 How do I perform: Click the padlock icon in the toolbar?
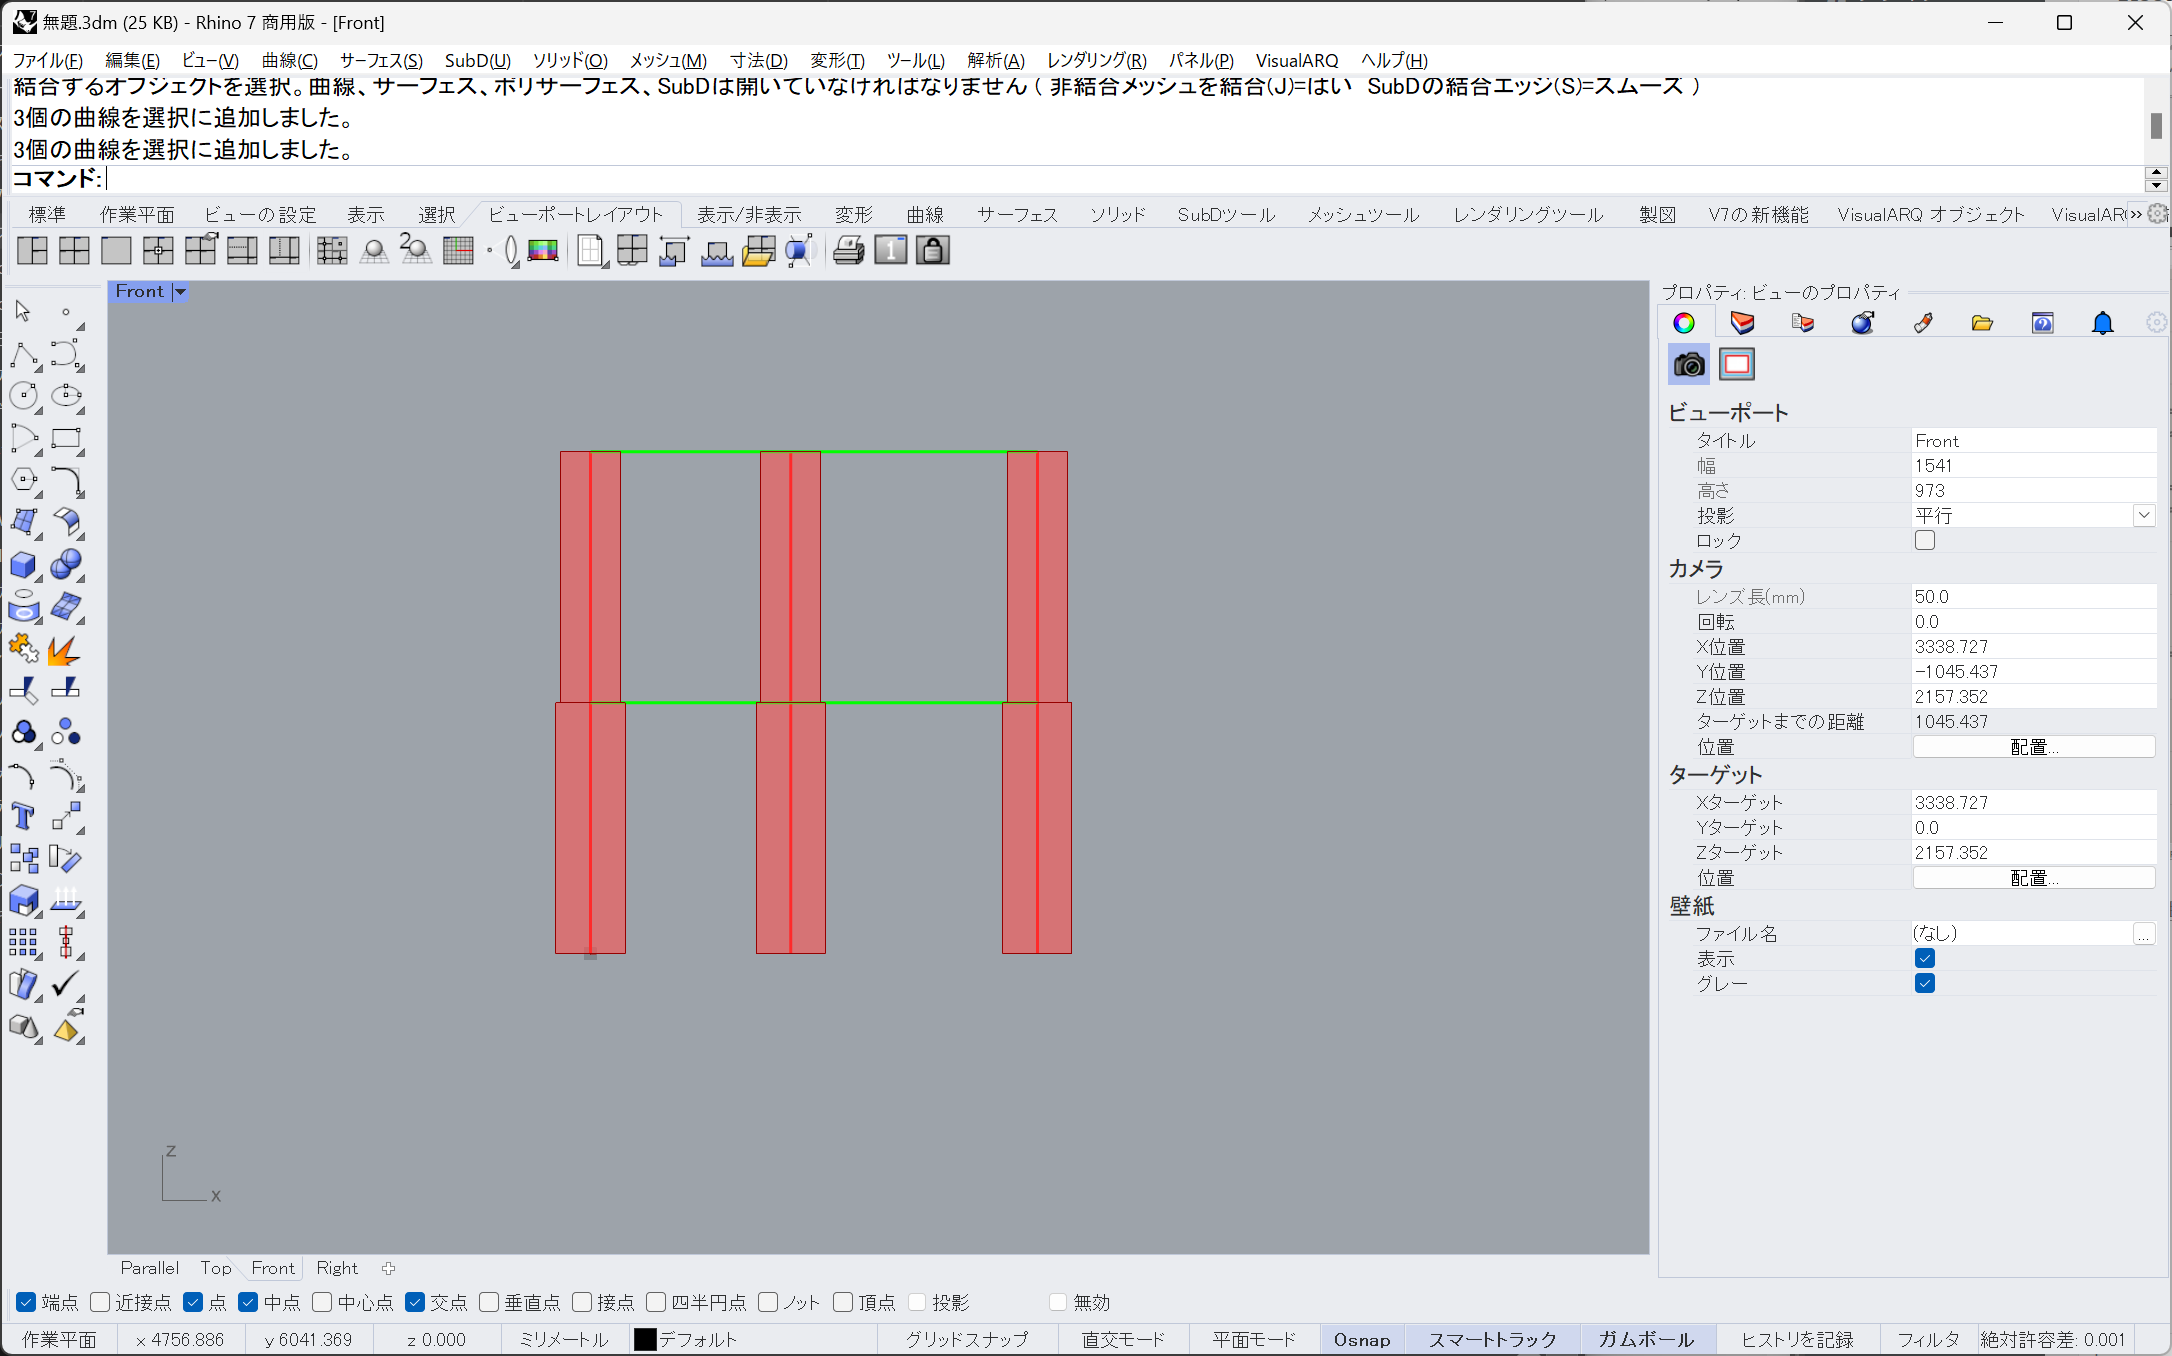pos(932,251)
